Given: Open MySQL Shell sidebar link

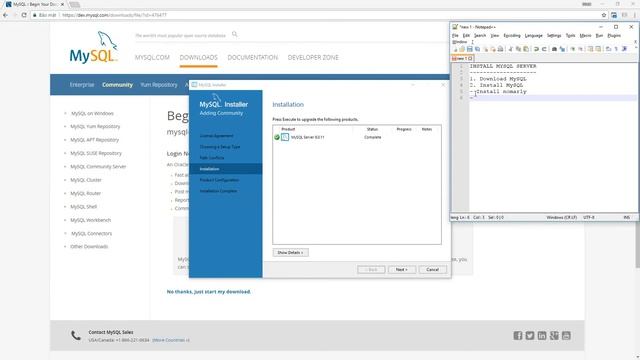Looking at the screenshot, I should tap(83, 207).
